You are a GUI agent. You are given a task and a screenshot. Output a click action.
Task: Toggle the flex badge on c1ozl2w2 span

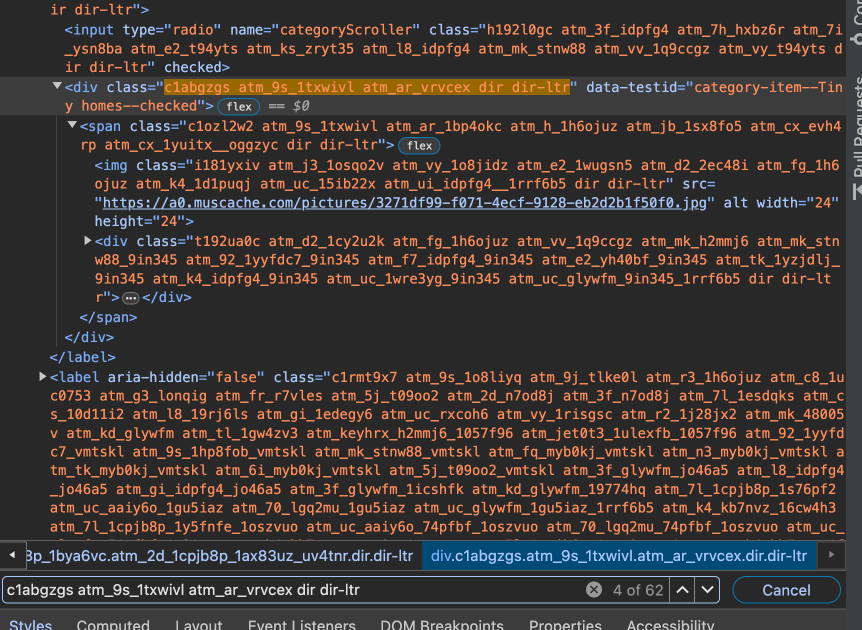(x=419, y=146)
